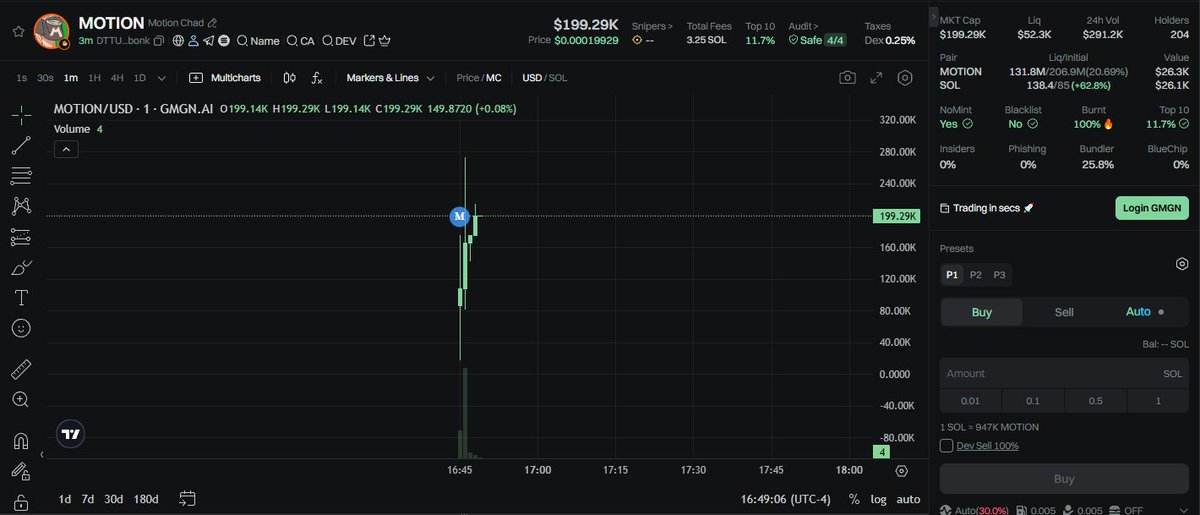
Task: Collapse the right info panel
Action: pyautogui.click(x=934, y=17)
